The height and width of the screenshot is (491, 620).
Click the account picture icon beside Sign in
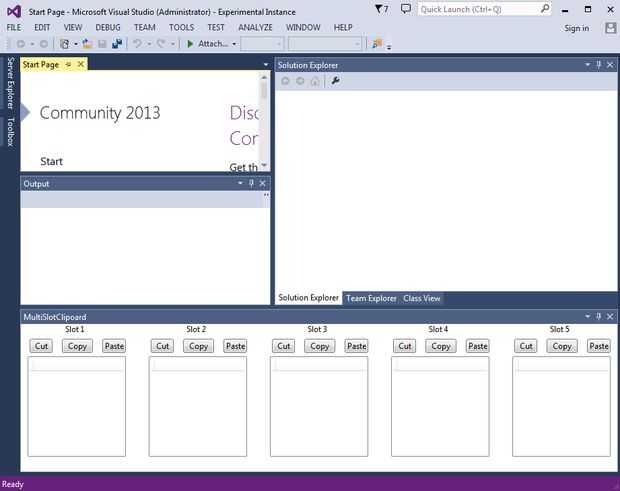pyautogui.click(x=611, y=28)
